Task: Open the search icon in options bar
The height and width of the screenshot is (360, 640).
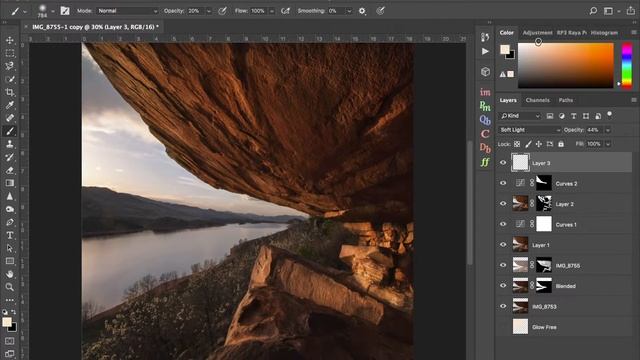Action: click(593, 11)
